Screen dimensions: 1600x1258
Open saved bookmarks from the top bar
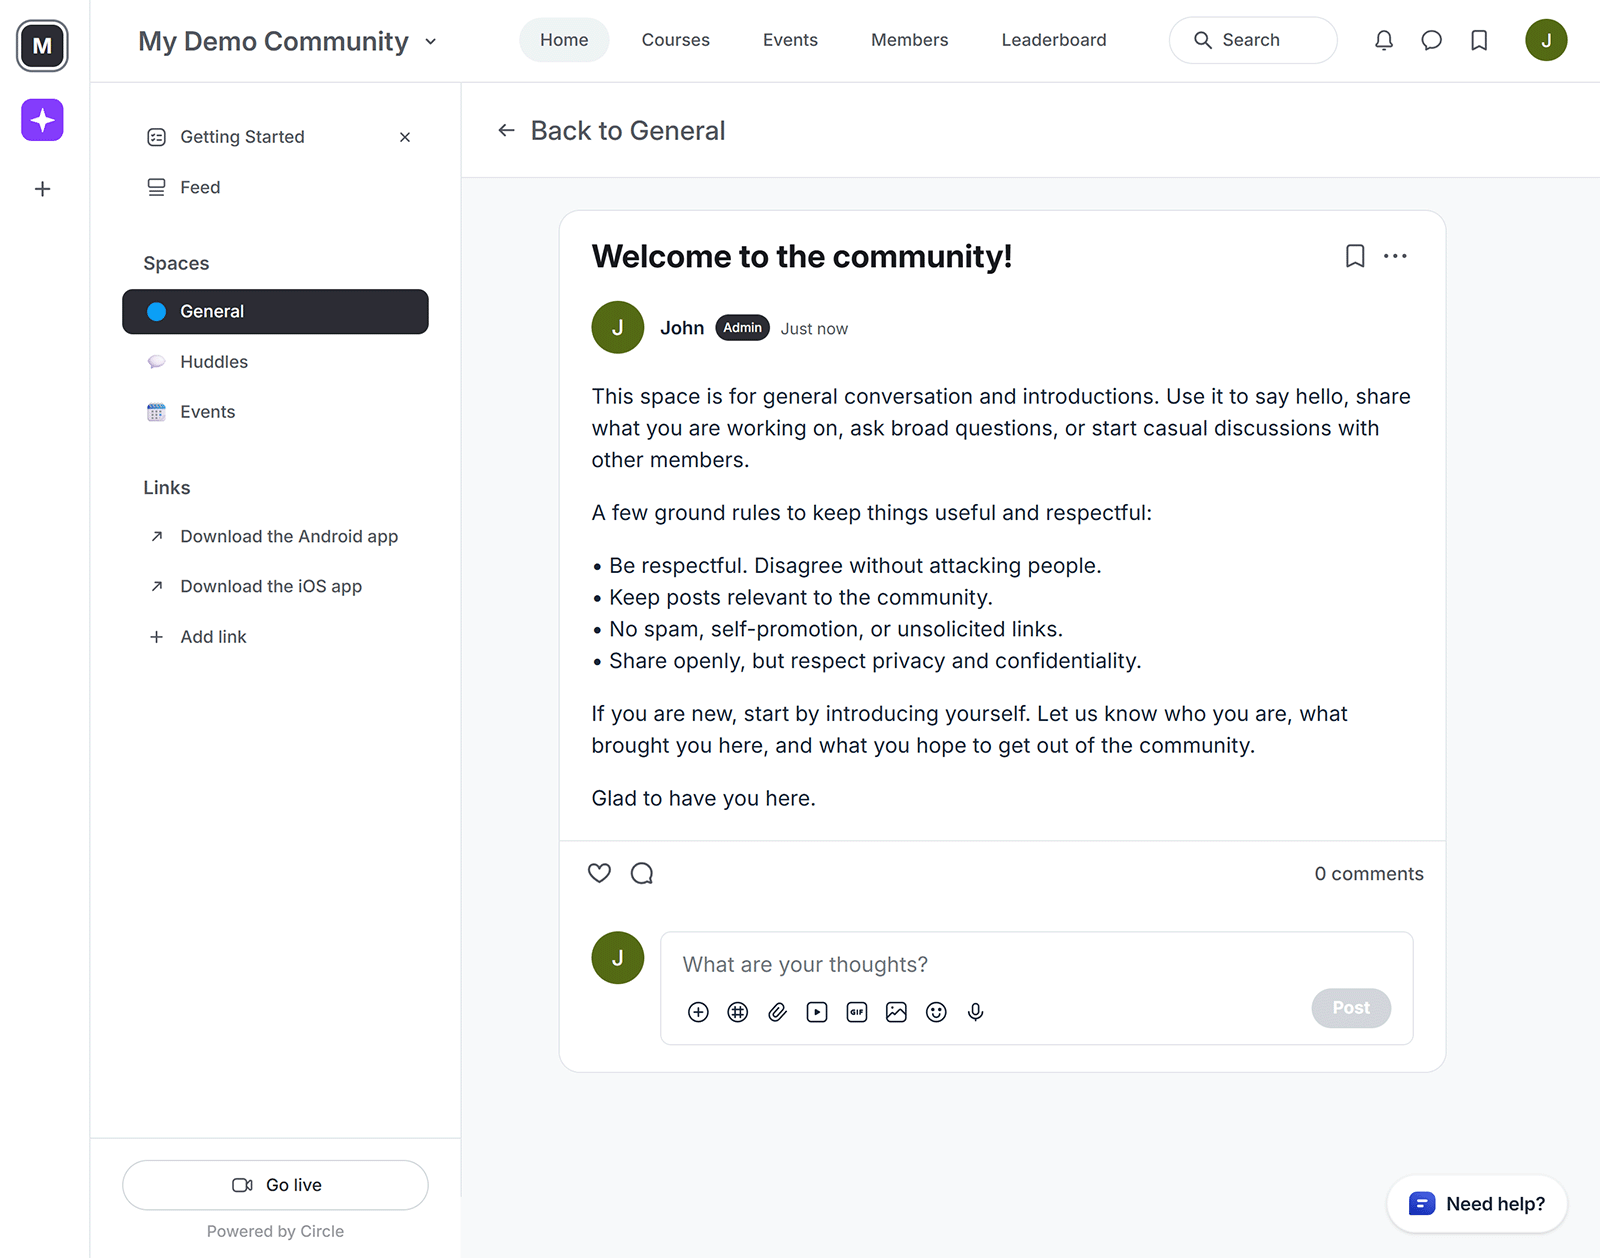(1479, 40)
